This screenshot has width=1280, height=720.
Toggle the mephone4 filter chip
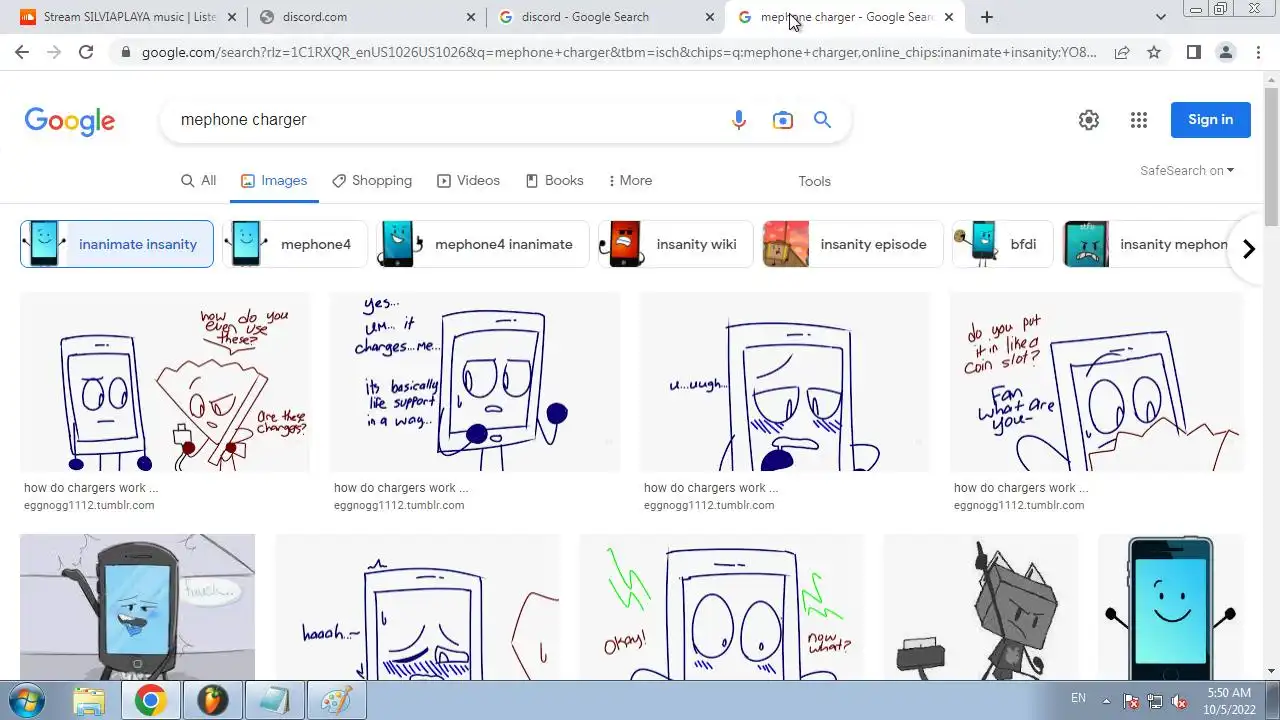(x=295, y=244)
